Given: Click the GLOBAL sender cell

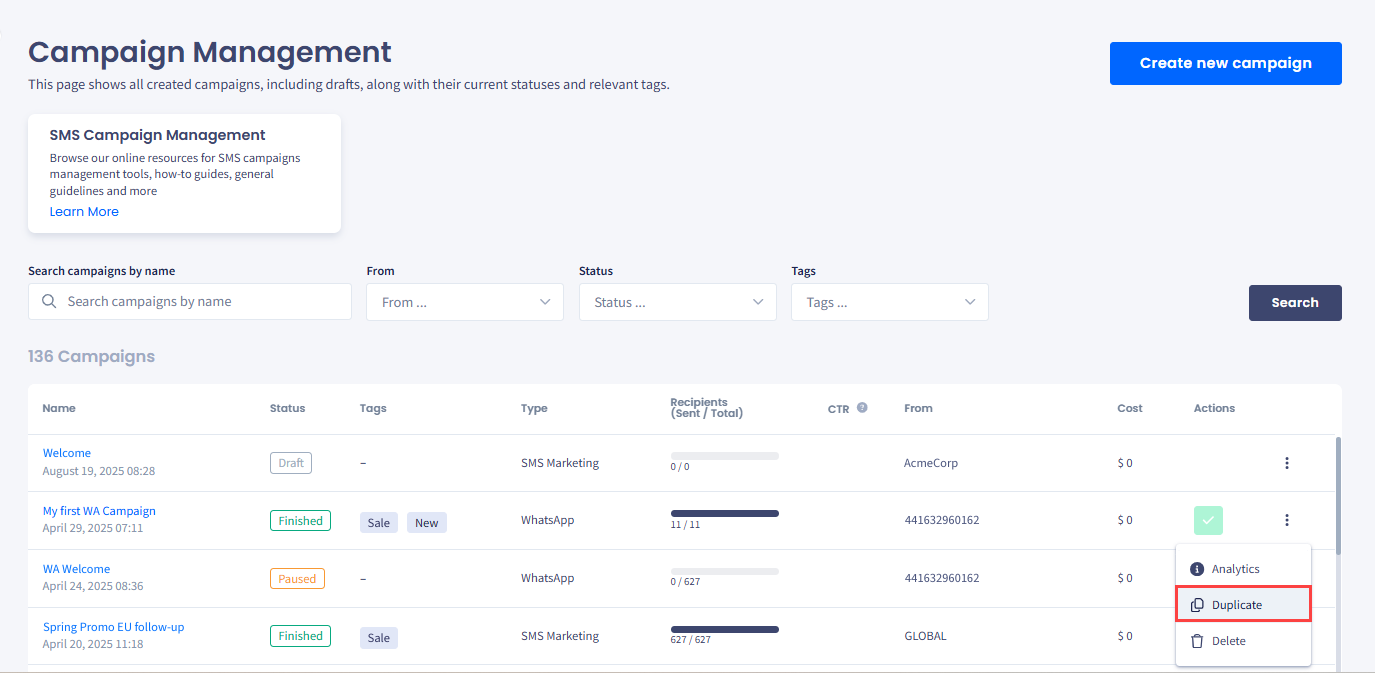Looking at the screenshot, I should [x=925, y=636].
